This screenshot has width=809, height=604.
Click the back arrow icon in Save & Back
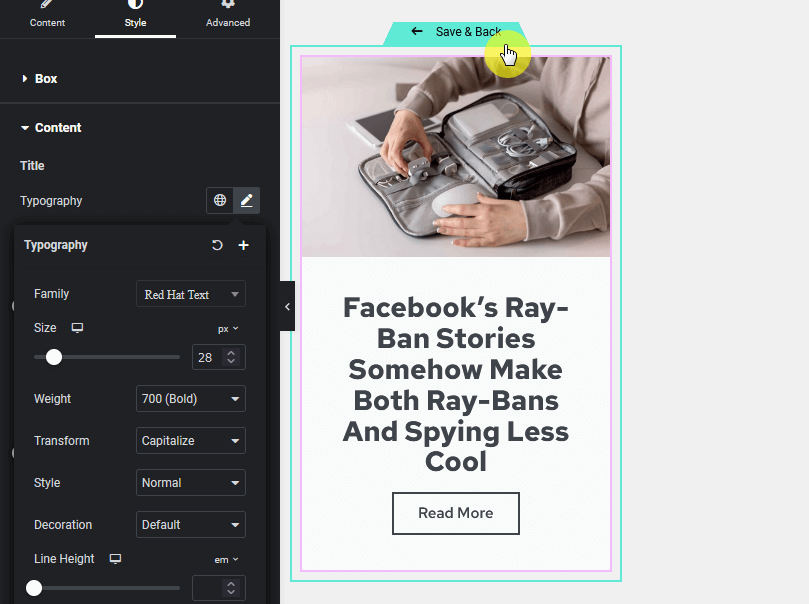(x=417, y=31)
